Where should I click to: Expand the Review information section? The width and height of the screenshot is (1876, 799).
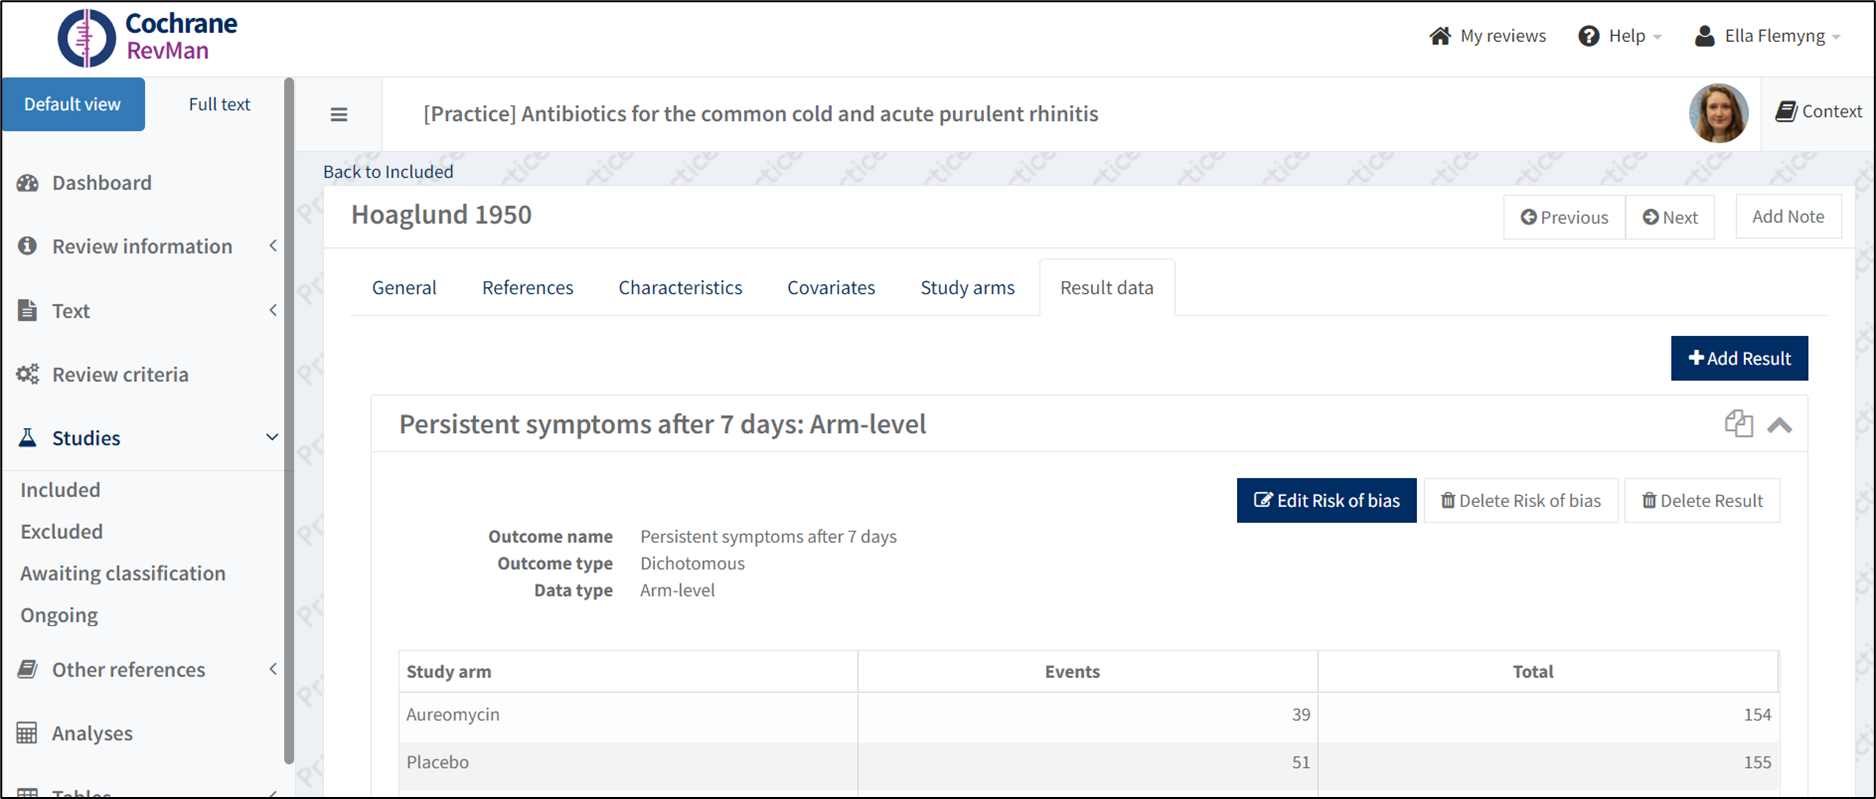click(142, 246)
